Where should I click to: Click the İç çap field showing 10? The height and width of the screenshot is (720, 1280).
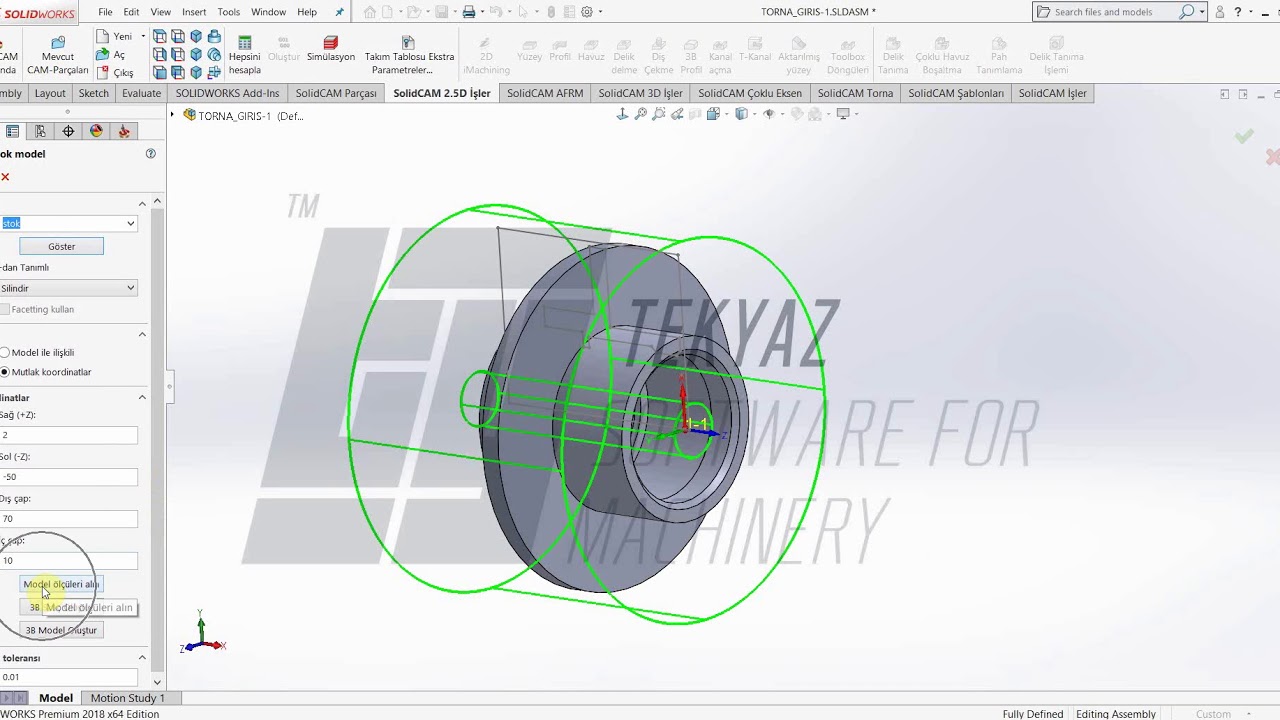pos(68,561)
